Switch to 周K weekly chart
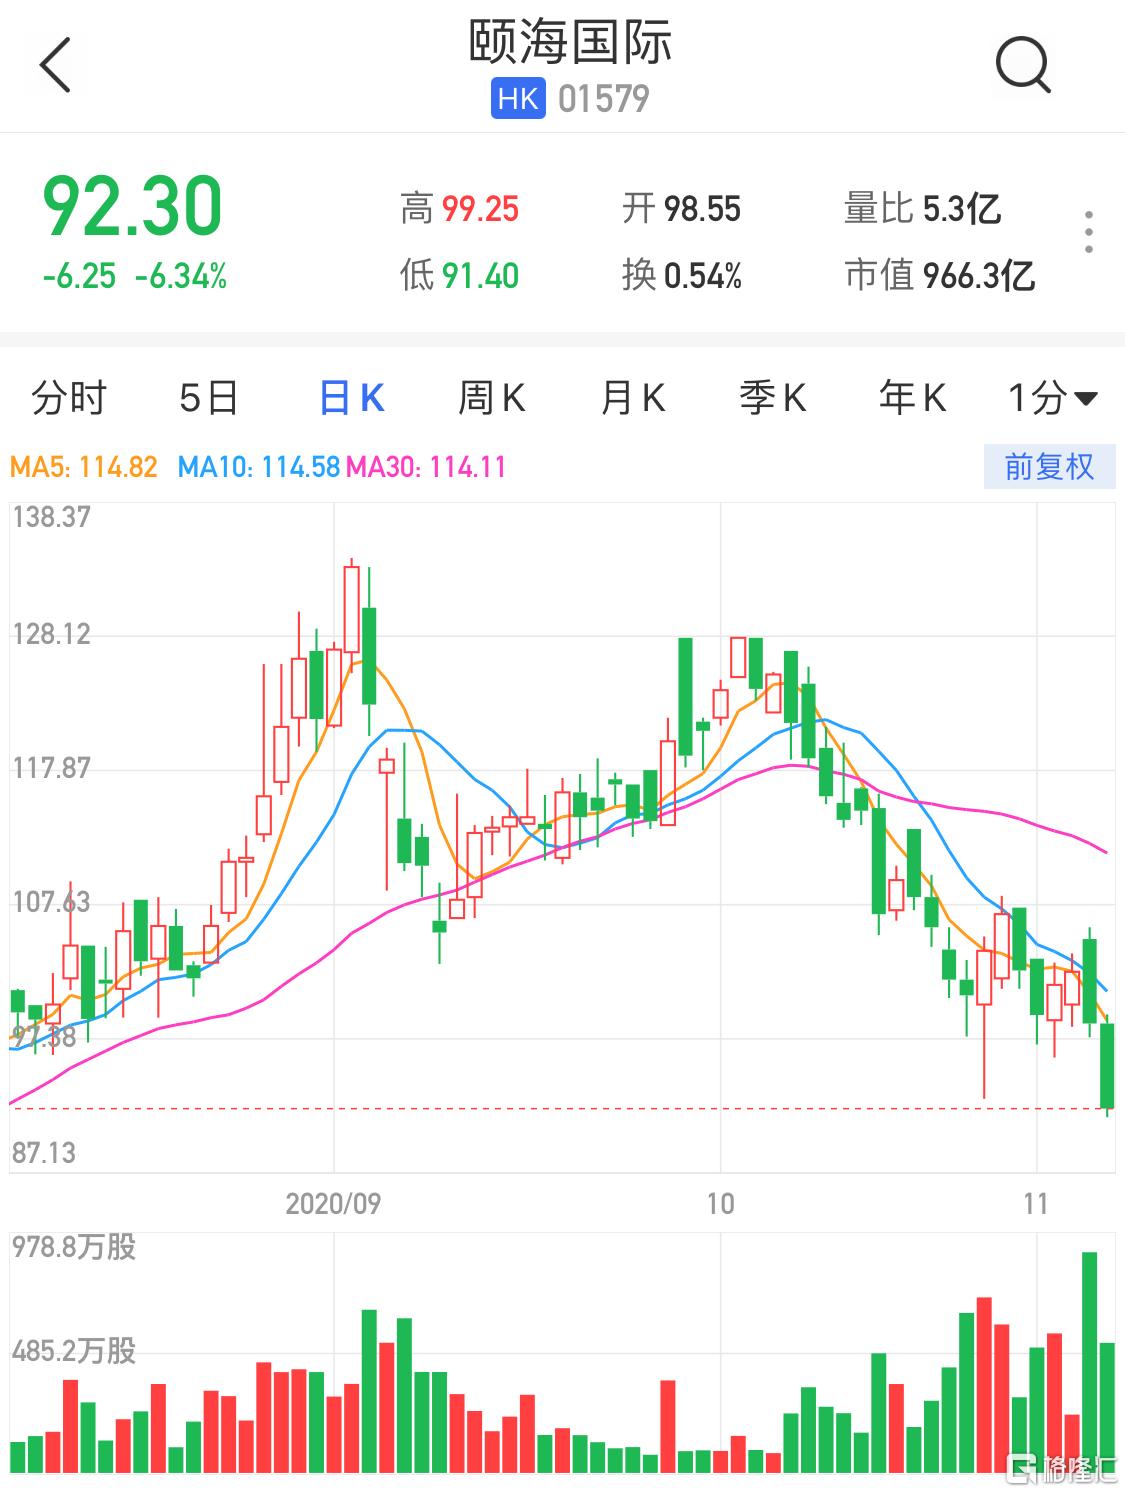Viewport: 1125px width, 1493px height. point(491,398)
